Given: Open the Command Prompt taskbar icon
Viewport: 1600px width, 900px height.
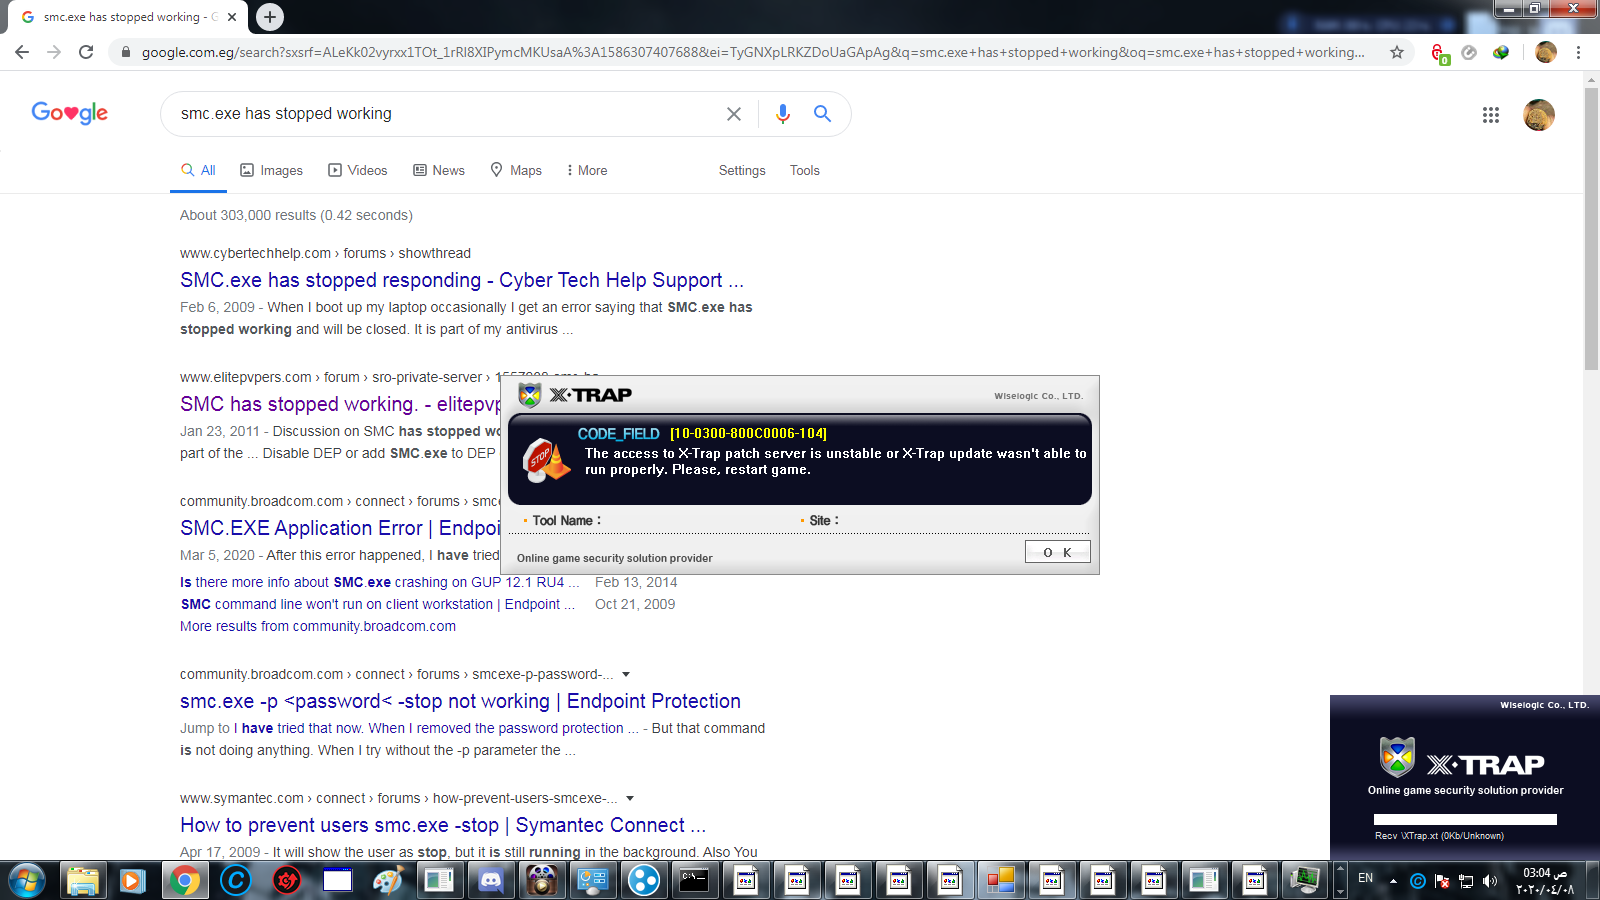Looking at the screenshot, I should coord(694,881).
